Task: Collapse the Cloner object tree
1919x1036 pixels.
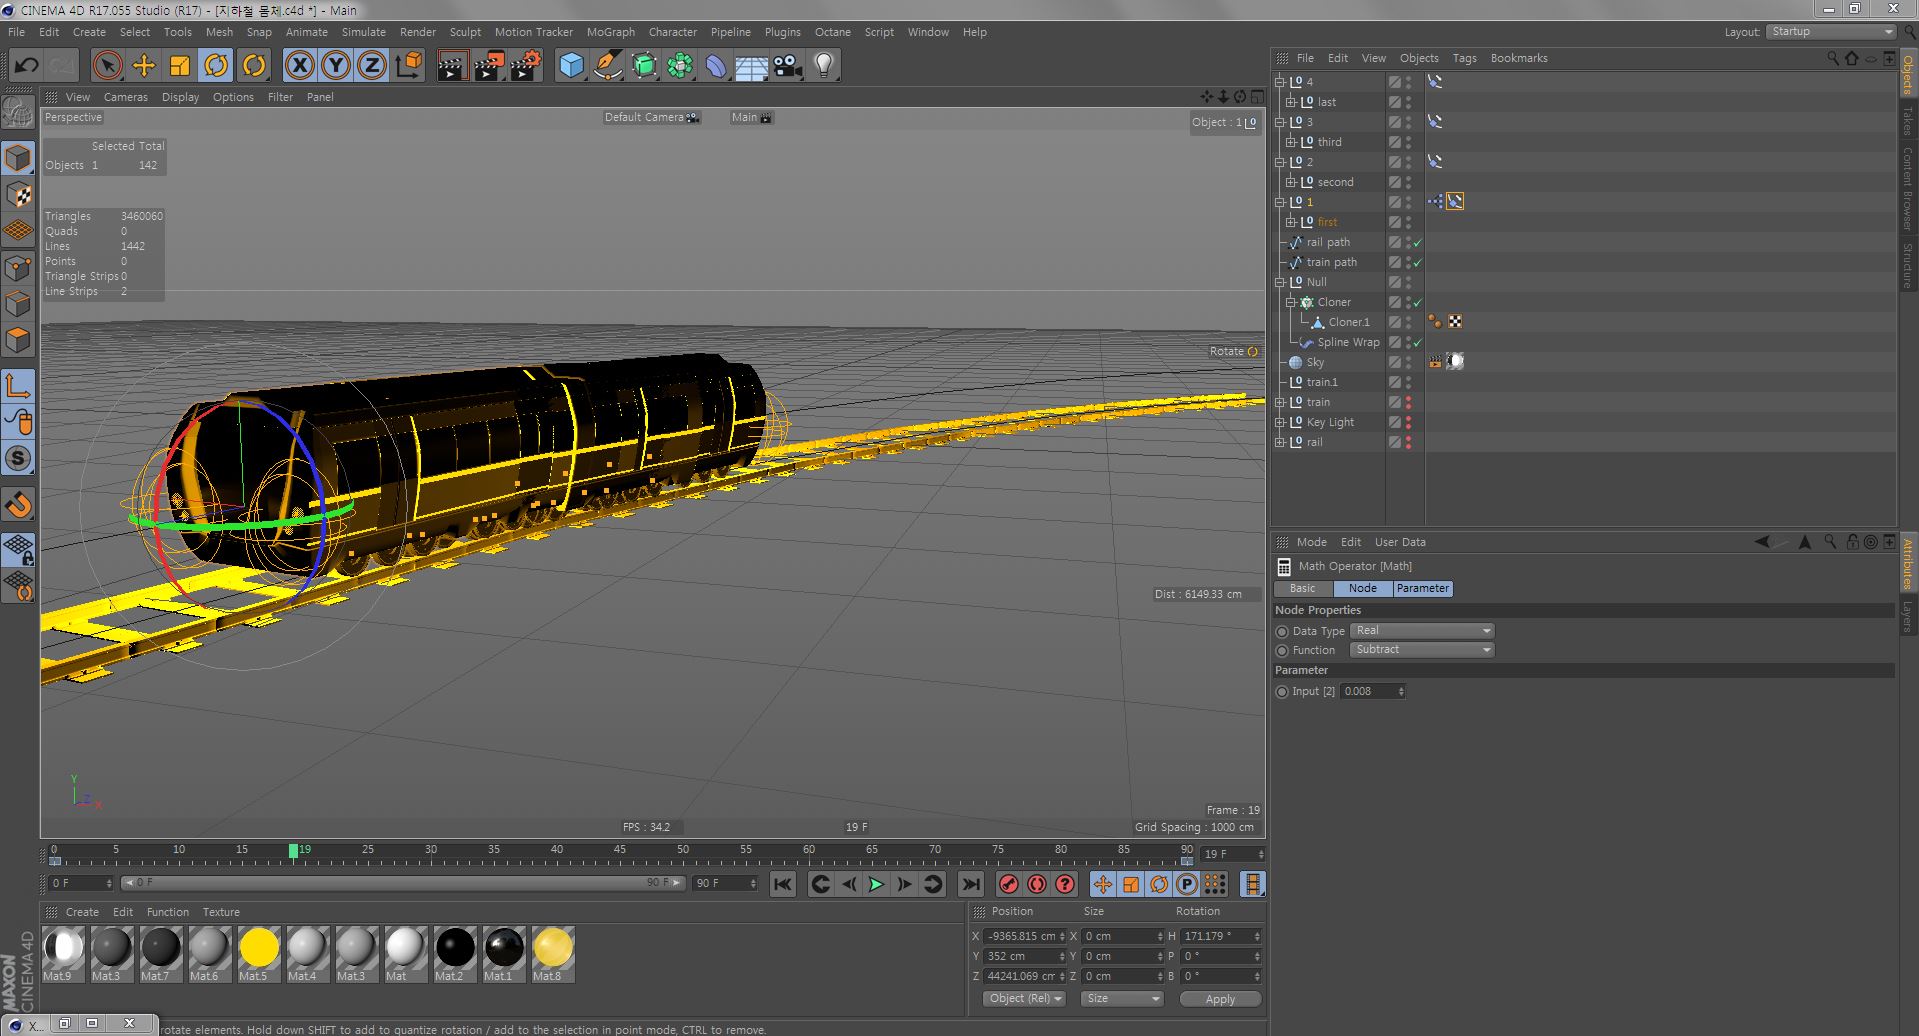Action: point(1291,302)
